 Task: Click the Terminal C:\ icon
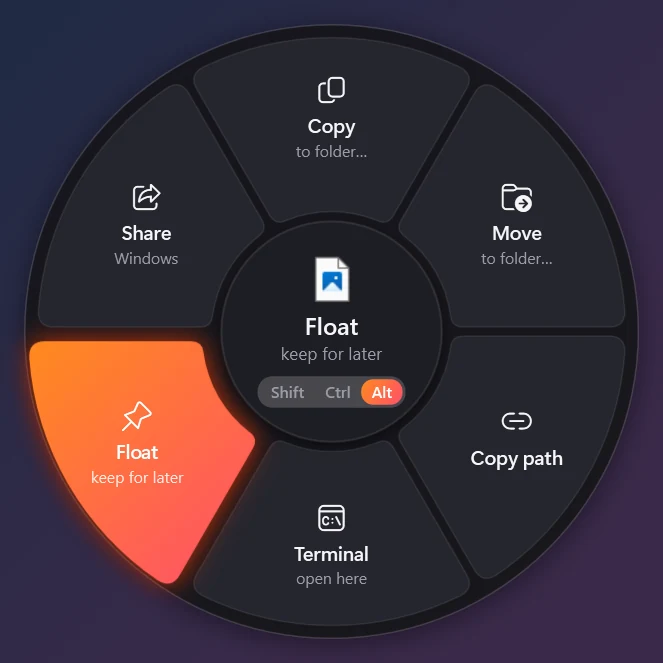pyautogui.click(x=331, y=518)
